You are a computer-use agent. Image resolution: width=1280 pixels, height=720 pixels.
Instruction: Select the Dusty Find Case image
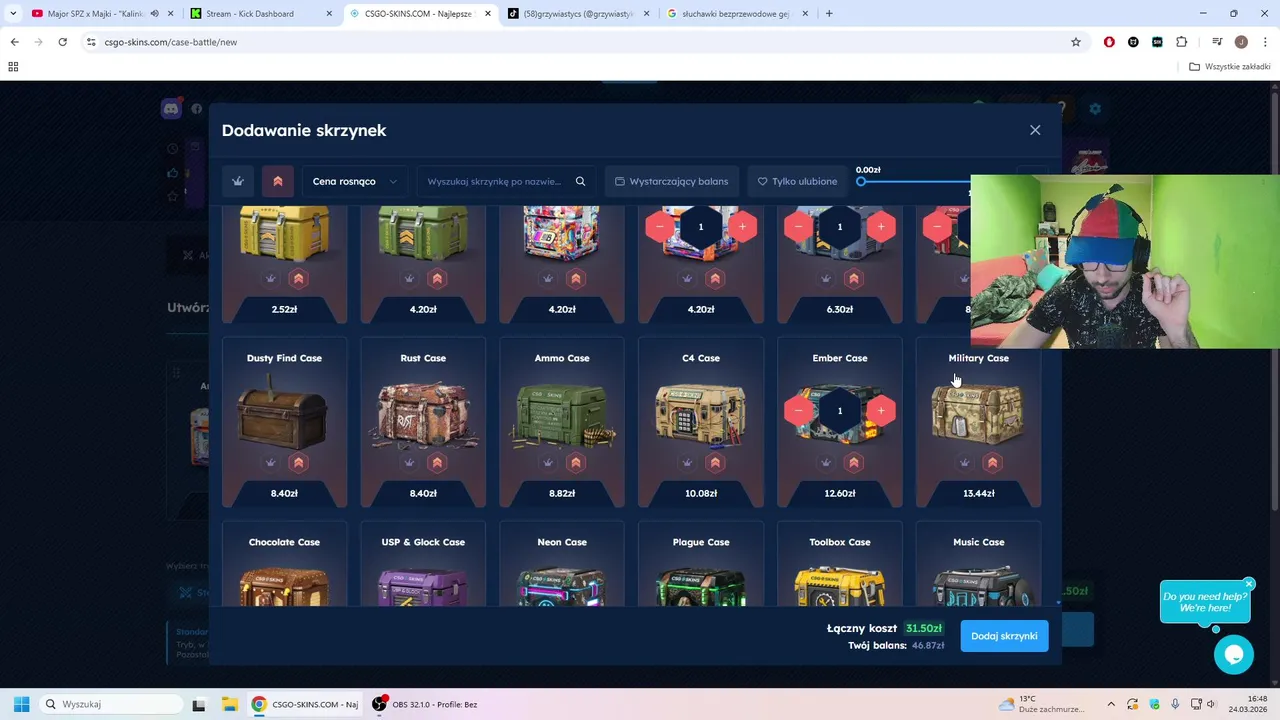click(x=284, y=411)
